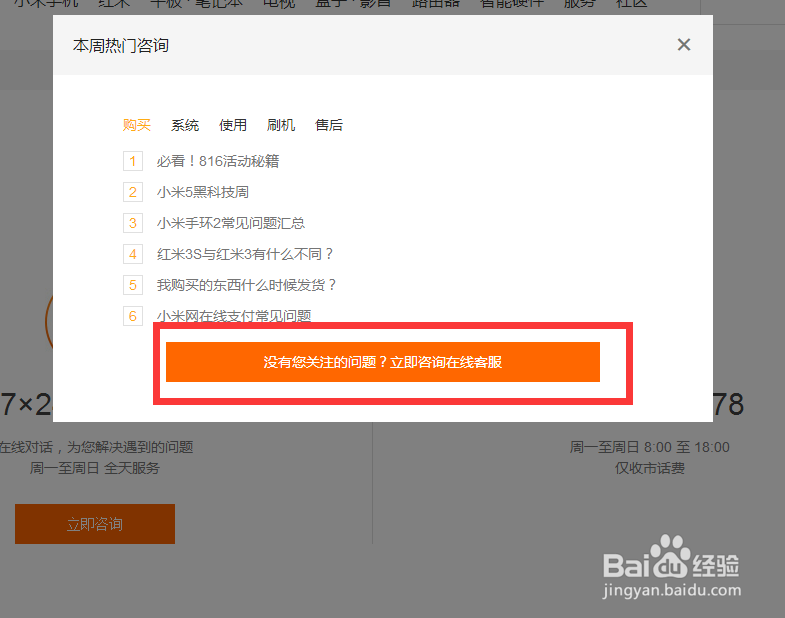Click number 2 badge in list
The height and width of the screenshot is (618, 785).
(133, 192)
